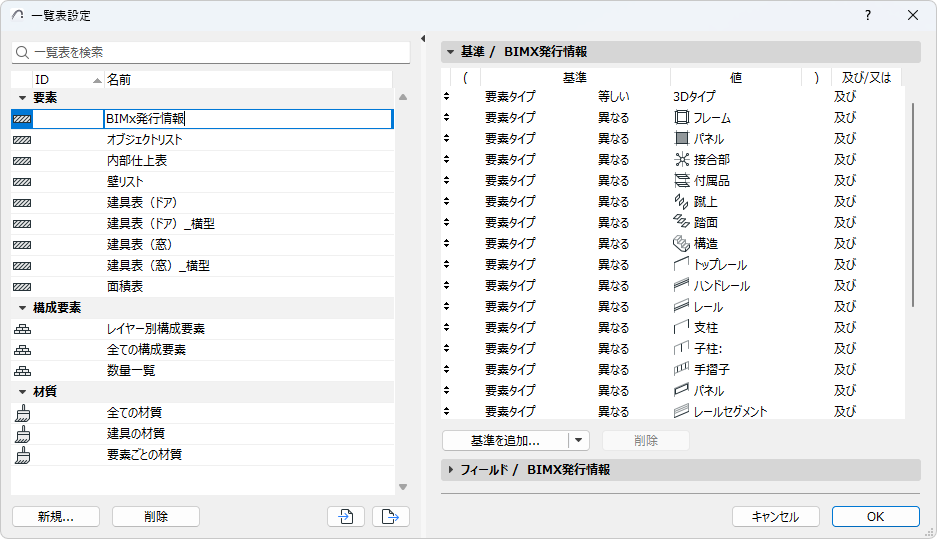Click the 新規... button
This screenshot has height=539, width=937.
55,516
